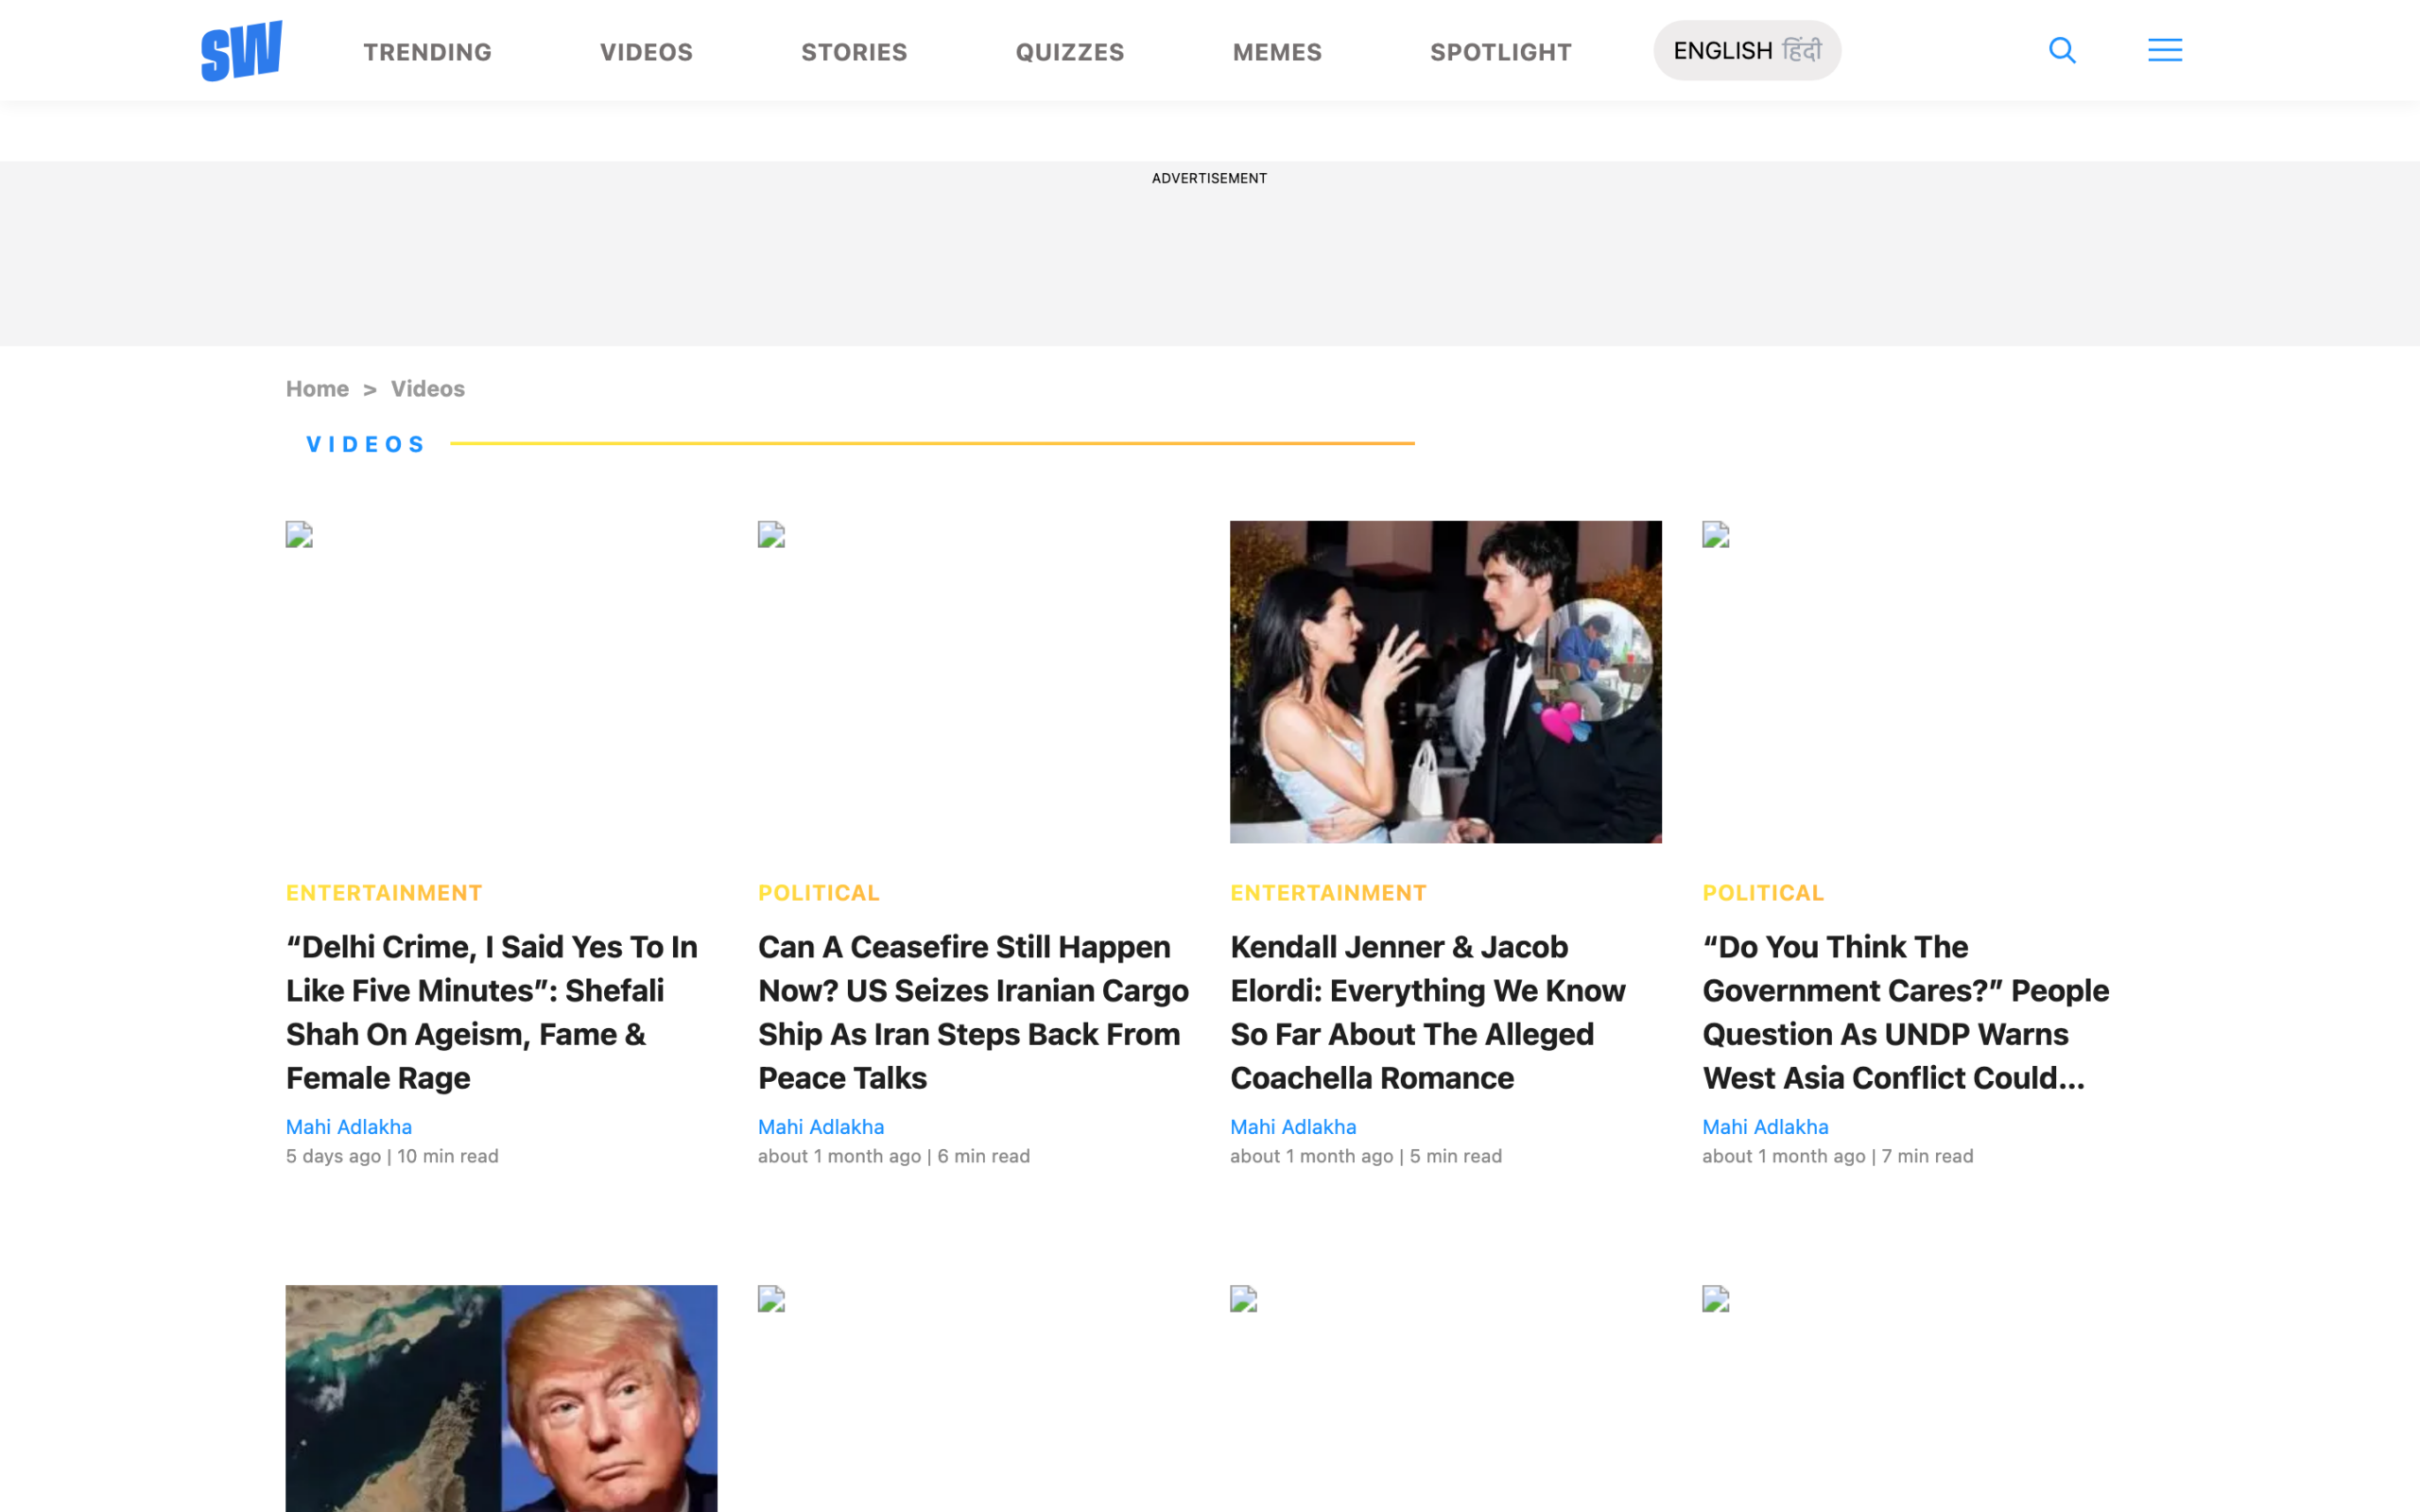
Task: Select ENGLISH language option
Action: [1723, 51]
